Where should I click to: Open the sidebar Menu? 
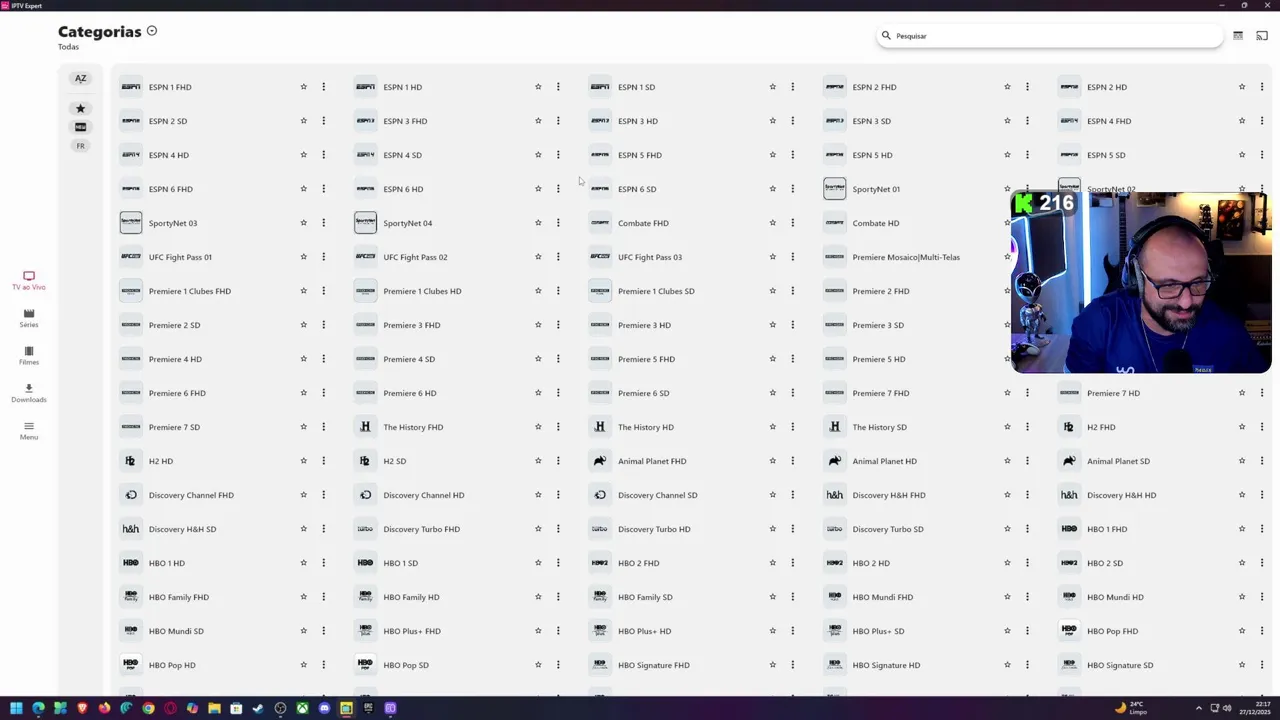[29, 431]
